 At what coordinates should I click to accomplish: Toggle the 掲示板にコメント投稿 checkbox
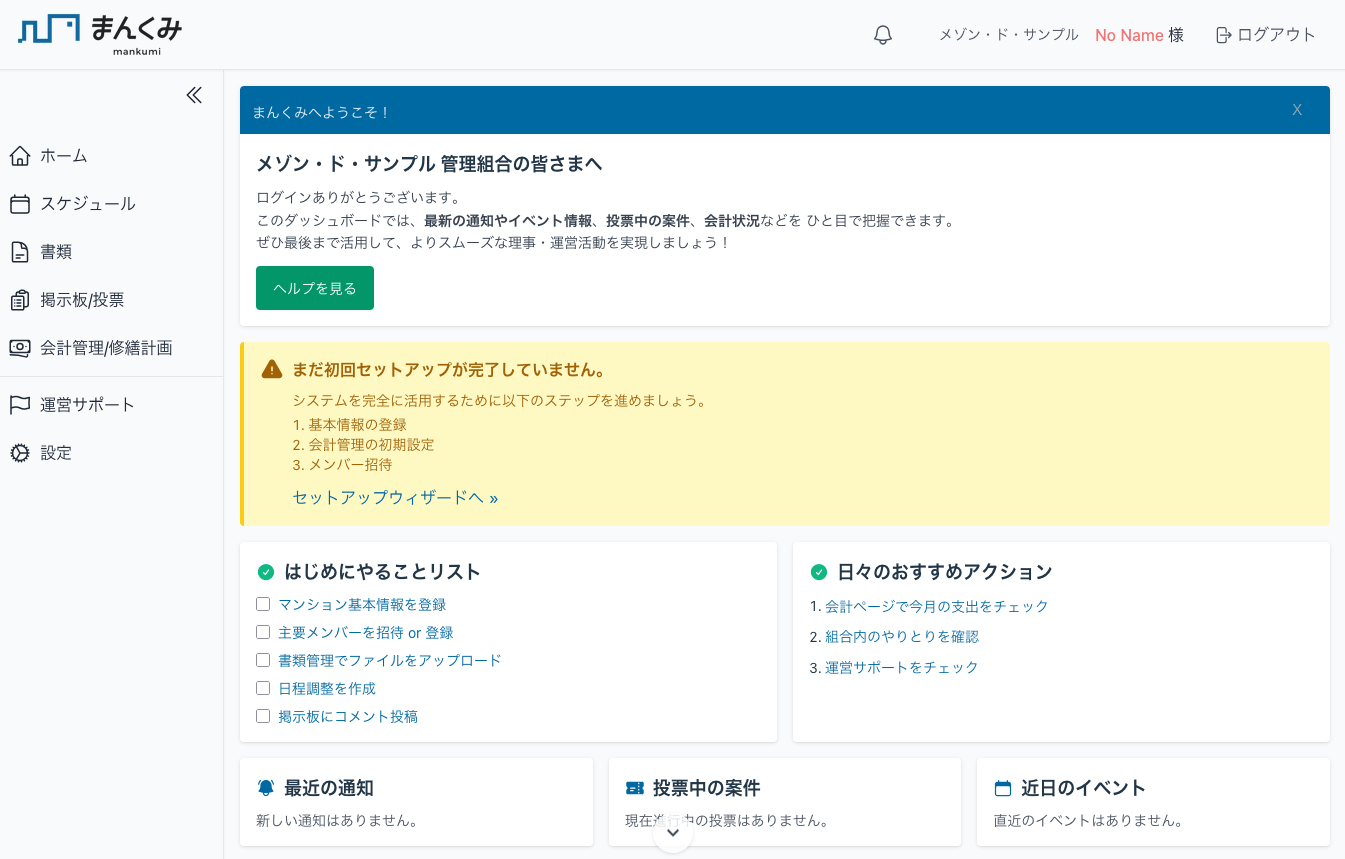[x=263, y=716]
